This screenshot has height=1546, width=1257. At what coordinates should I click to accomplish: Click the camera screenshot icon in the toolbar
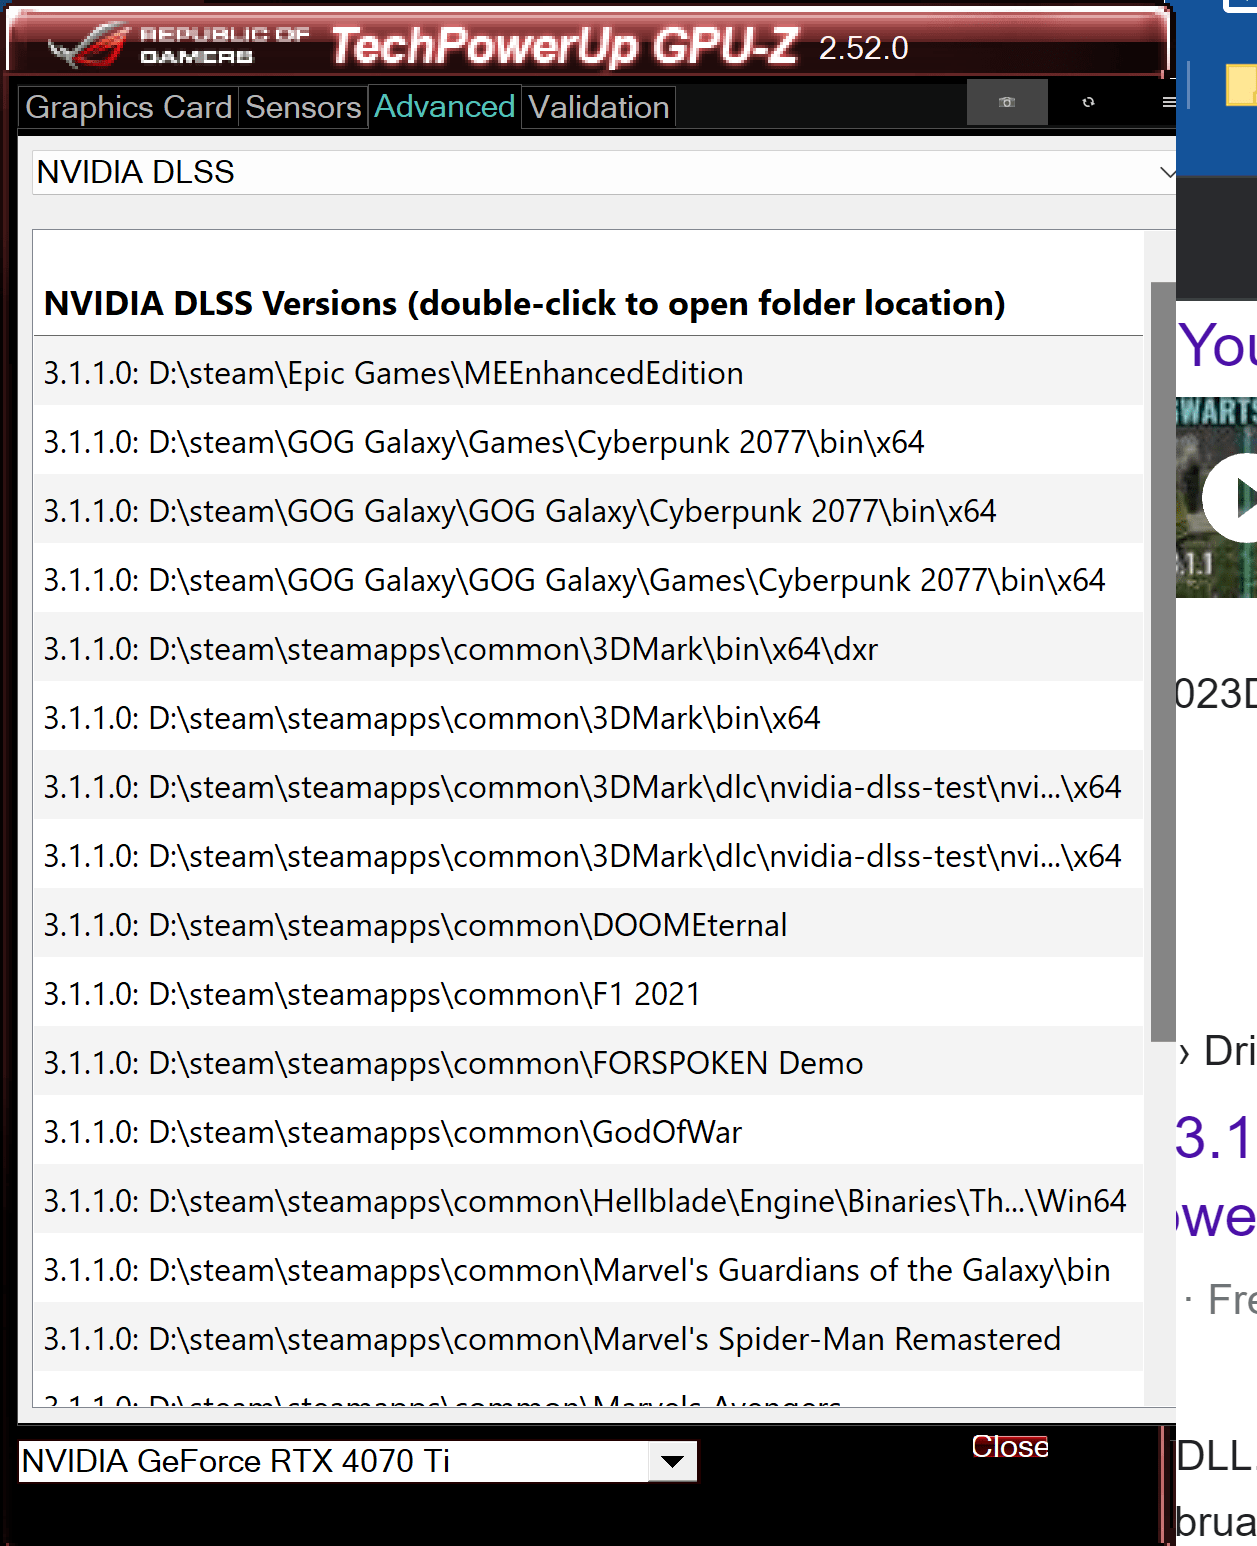1006,101
